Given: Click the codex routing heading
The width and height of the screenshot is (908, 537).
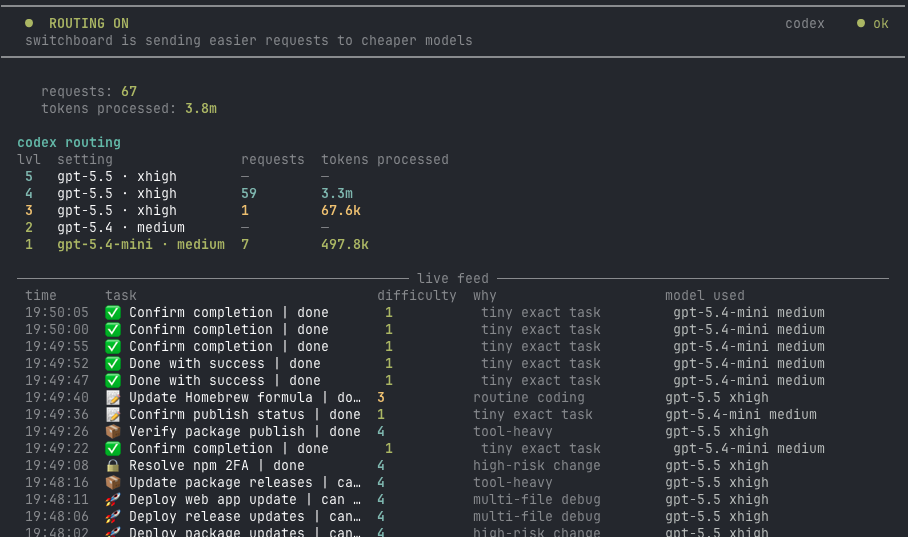Looking at the screenshot, I should (69, 143).
